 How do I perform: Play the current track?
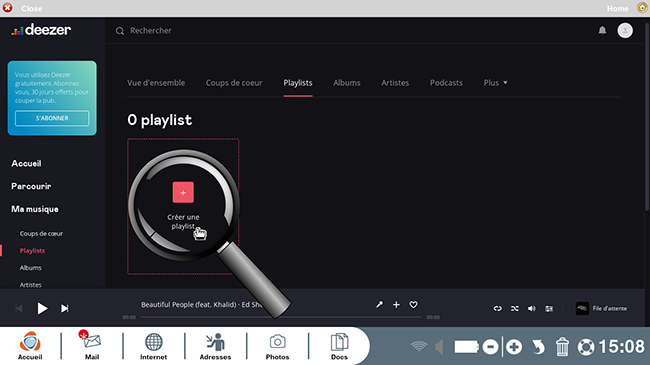click(42, 308)
